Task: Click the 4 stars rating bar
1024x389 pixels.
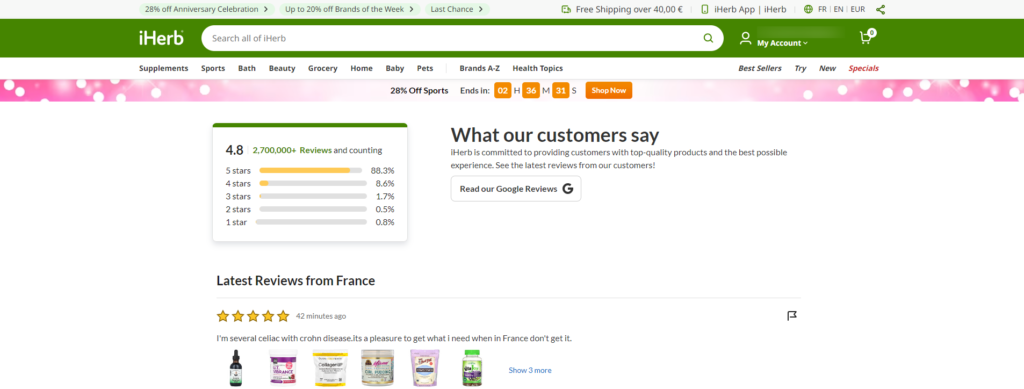Action: [313, 183]
